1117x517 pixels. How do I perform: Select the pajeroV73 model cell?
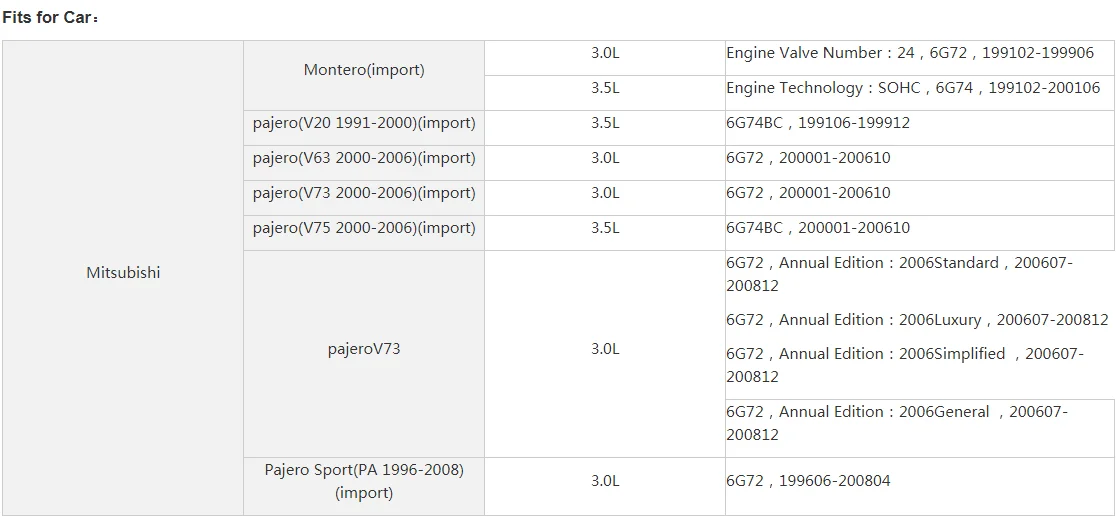(364, 349)
